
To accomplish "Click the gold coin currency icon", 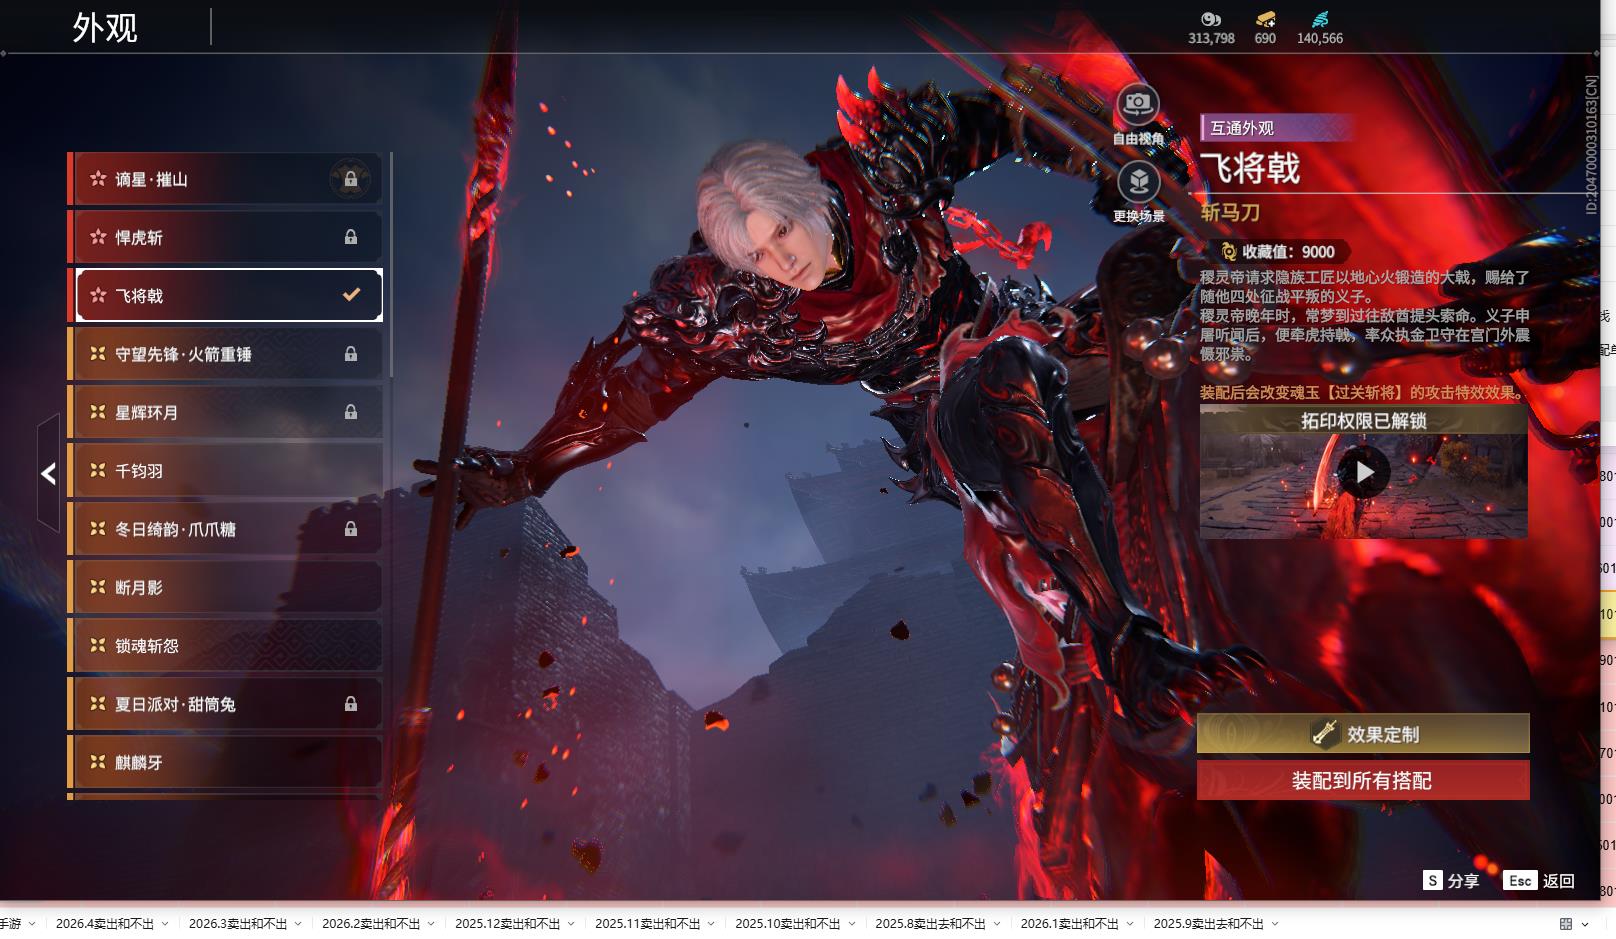I will 1211,19.
